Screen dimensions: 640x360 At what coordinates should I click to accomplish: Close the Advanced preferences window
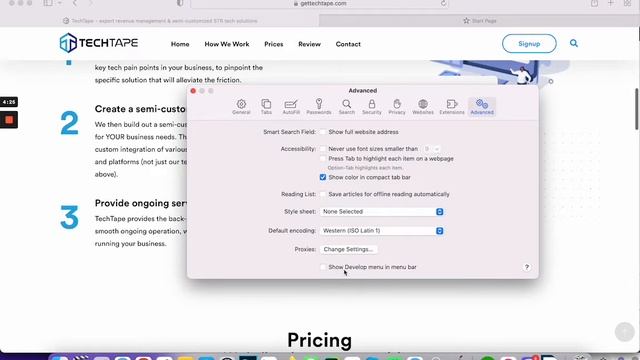coord(193,91)
